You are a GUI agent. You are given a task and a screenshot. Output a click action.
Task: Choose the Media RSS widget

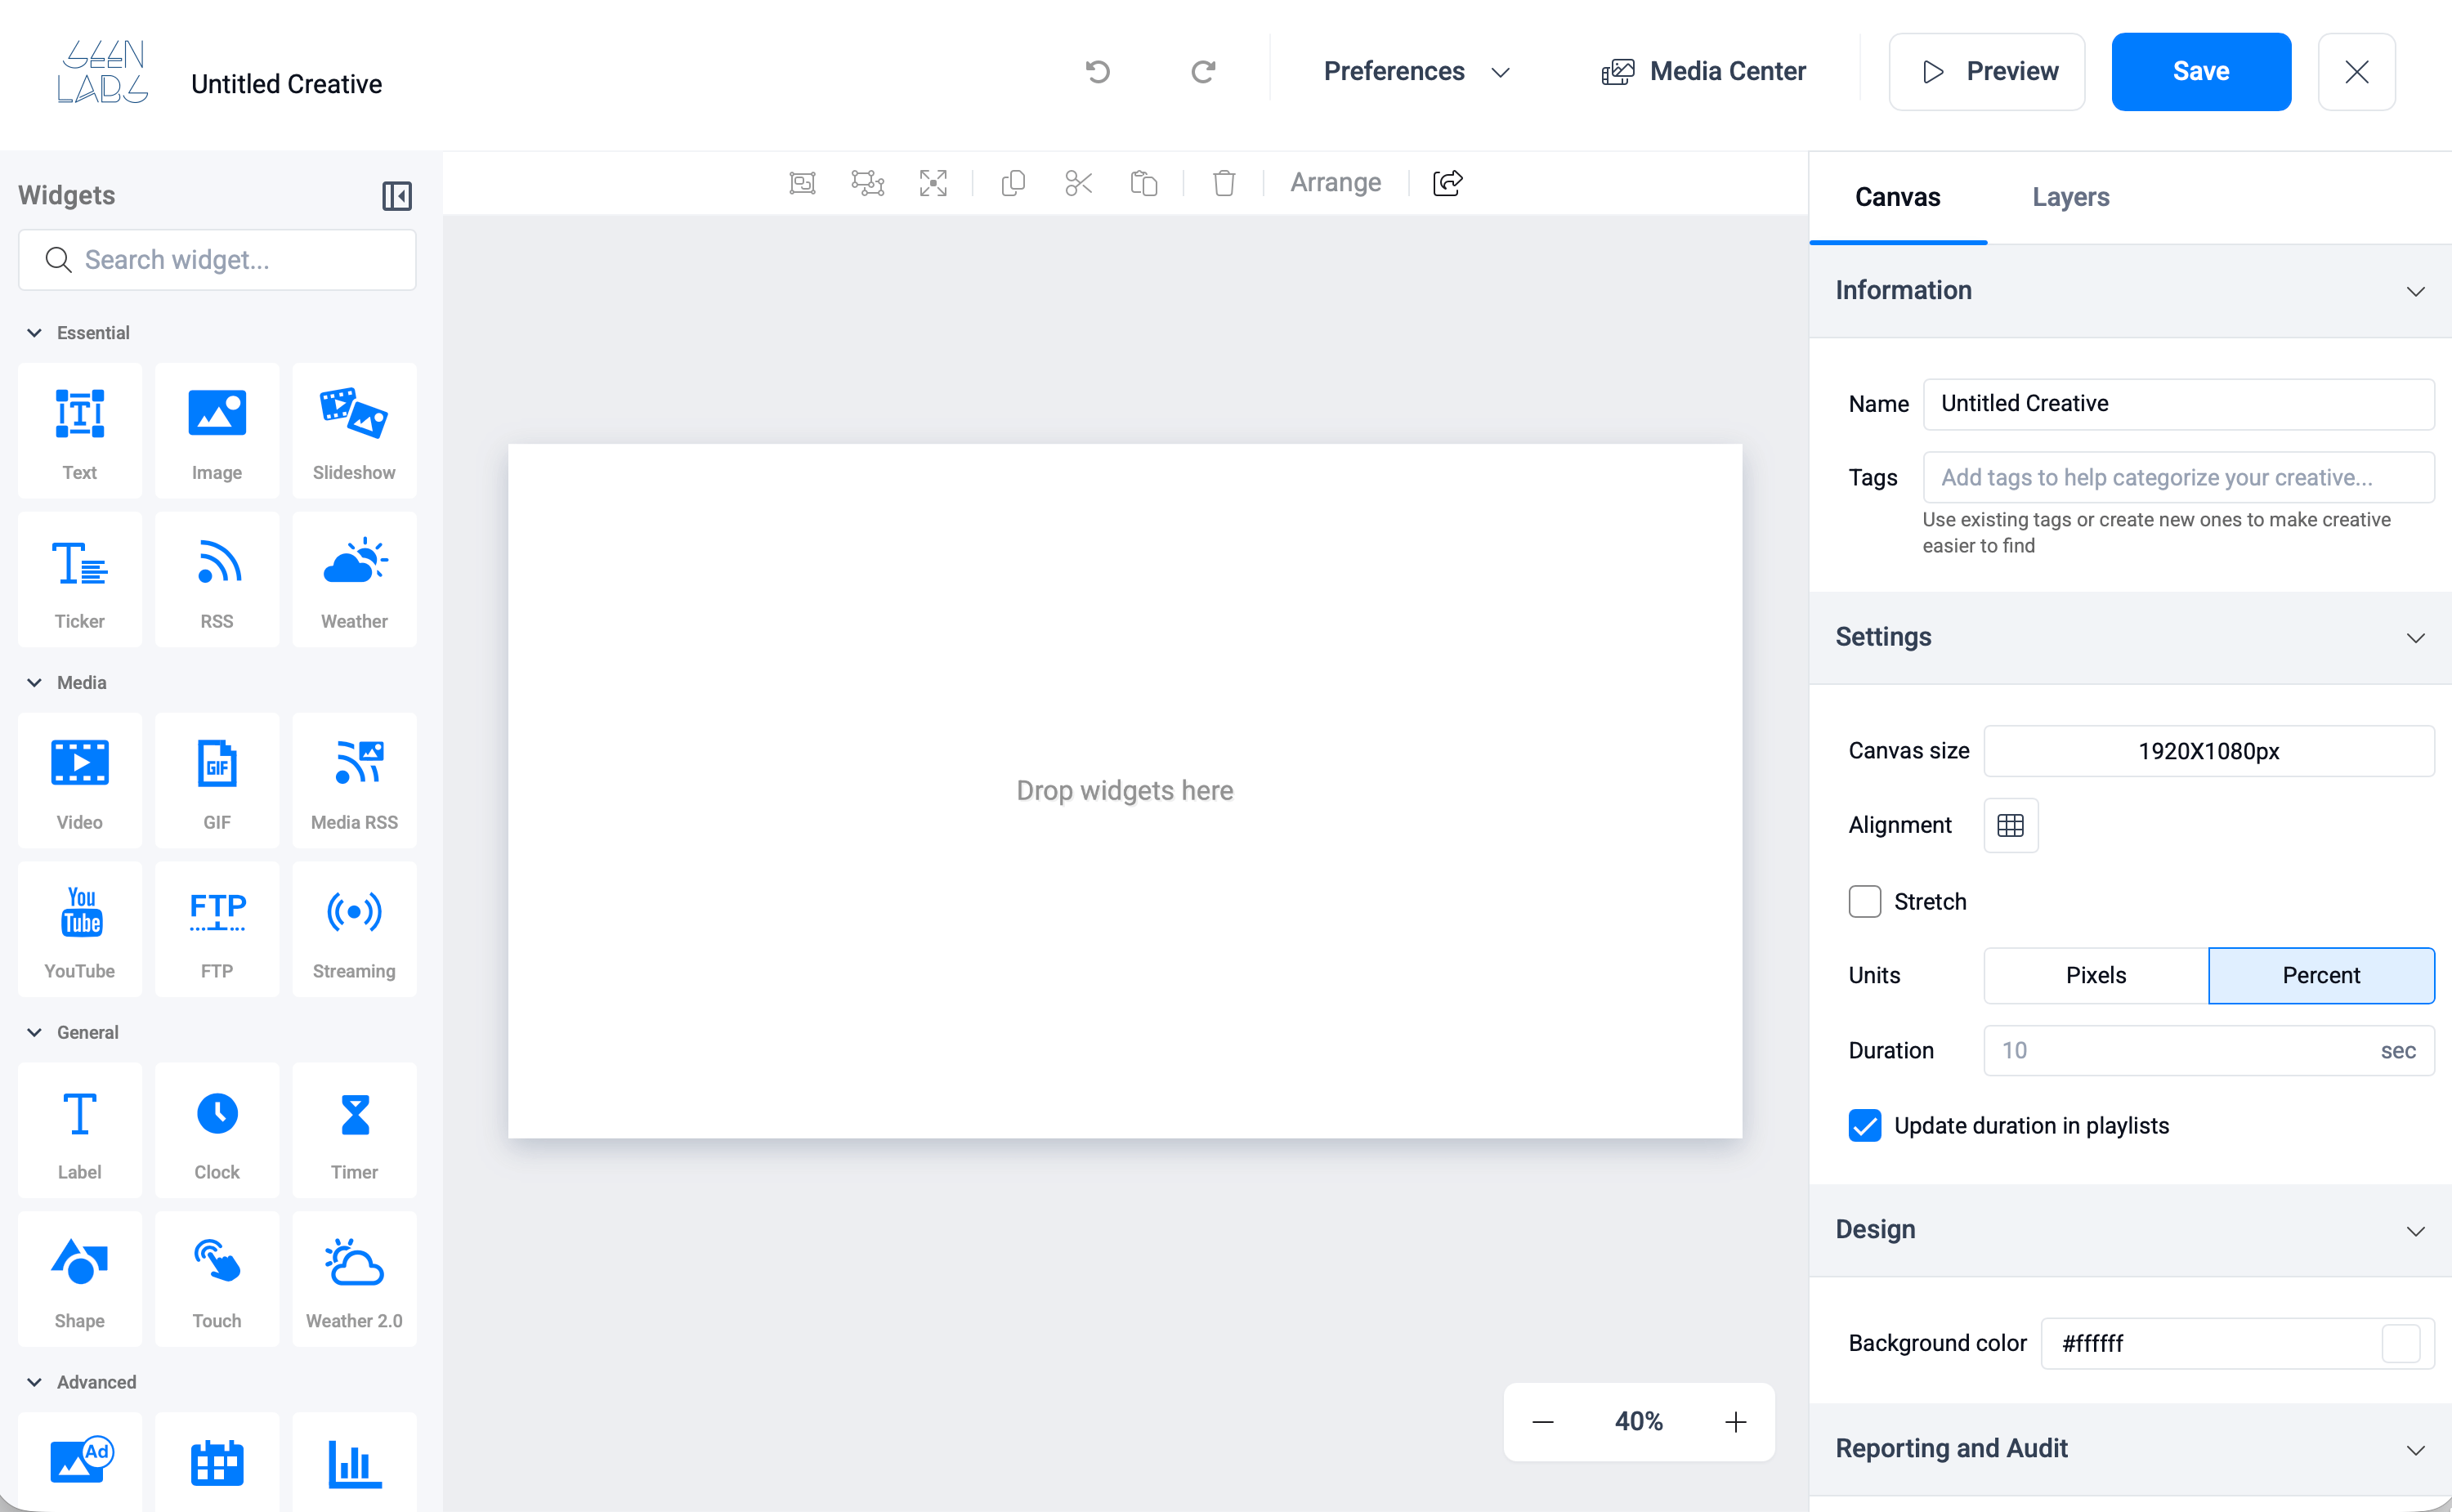[x=354, y=780]
